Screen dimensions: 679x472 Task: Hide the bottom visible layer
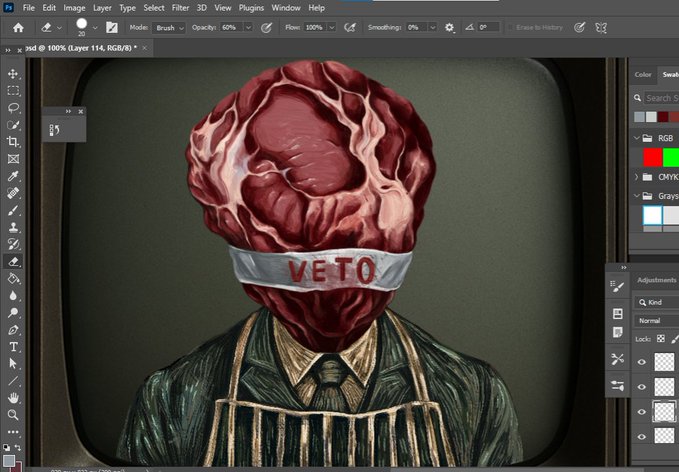coord(642,436)
